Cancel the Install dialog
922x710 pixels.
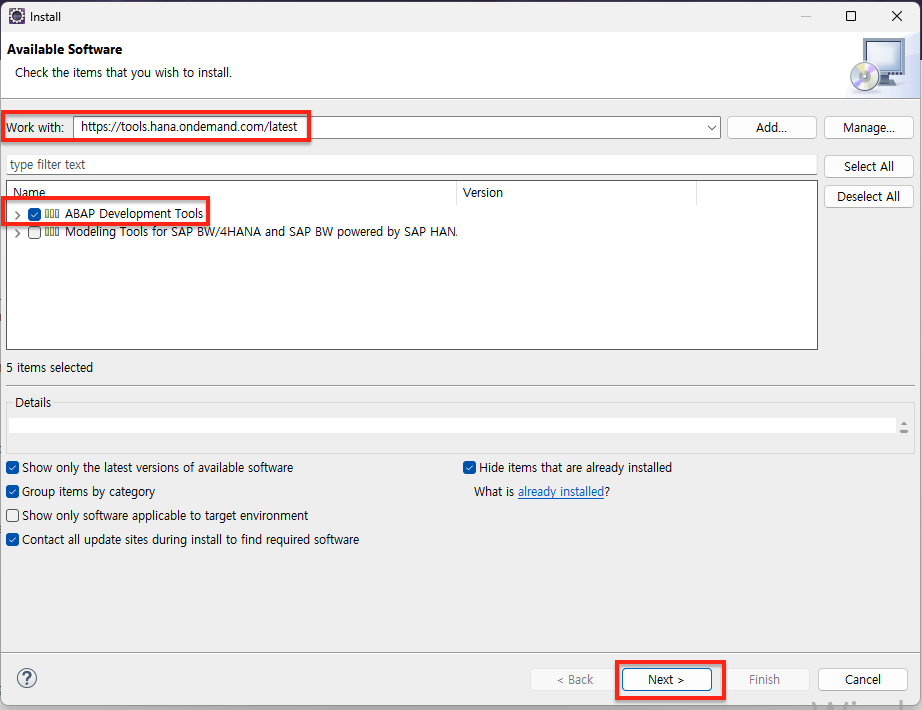click(x=863, y=679)
